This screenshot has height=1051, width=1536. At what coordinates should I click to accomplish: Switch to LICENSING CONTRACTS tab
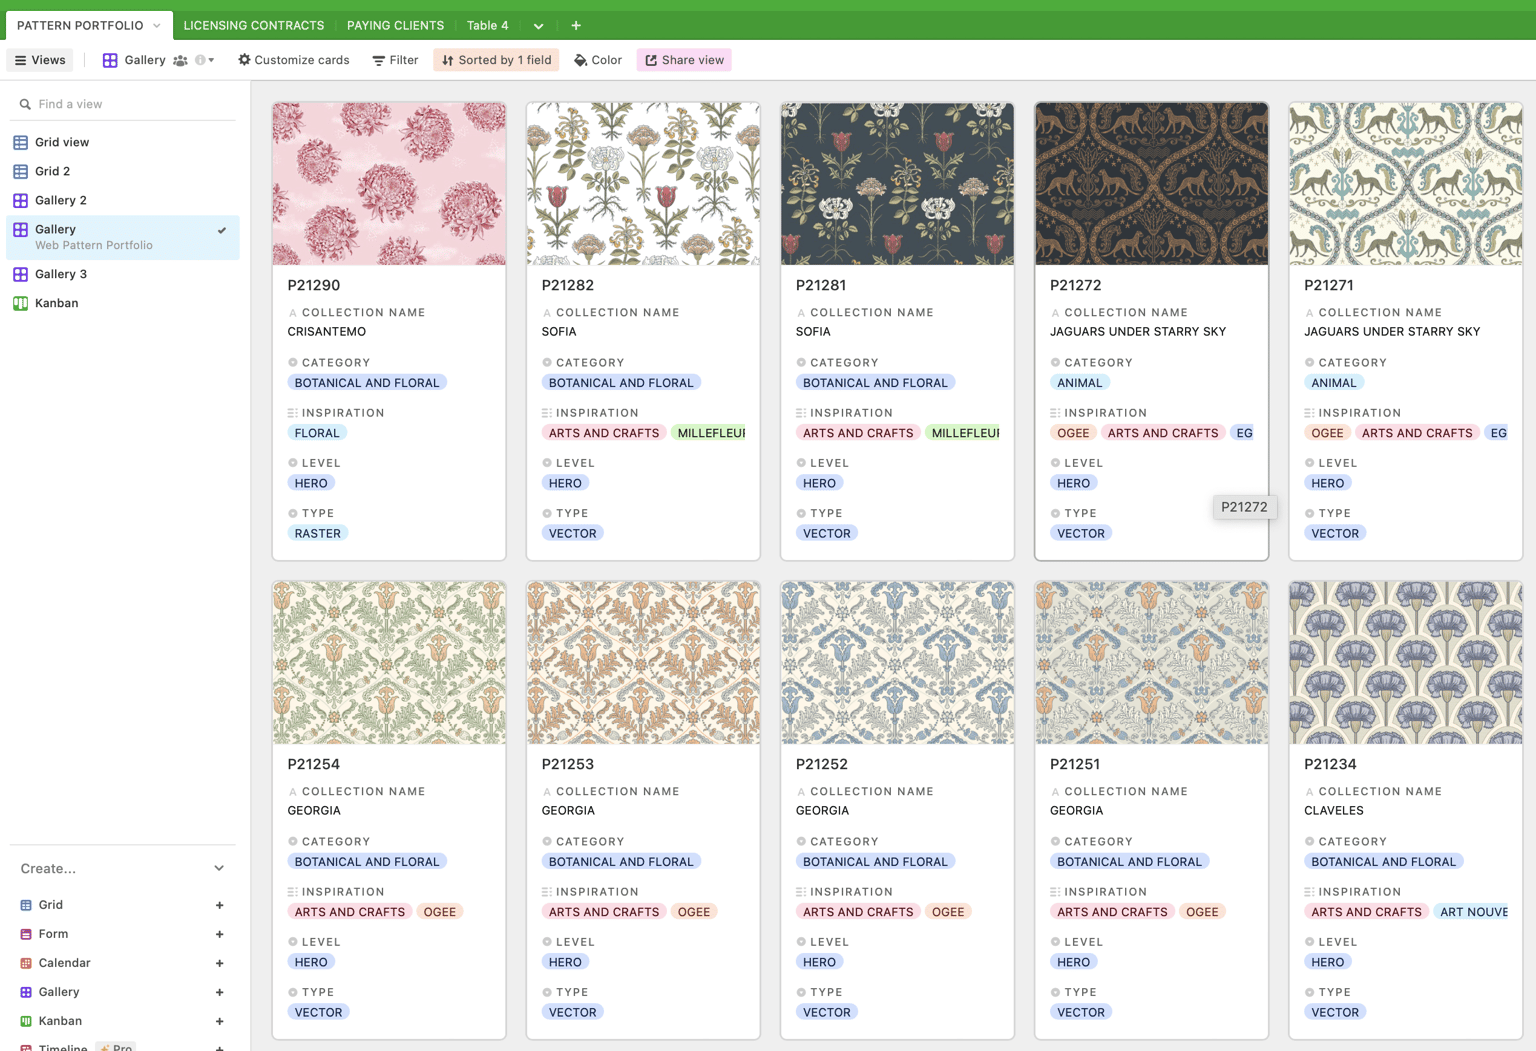[x=254, y=25]
